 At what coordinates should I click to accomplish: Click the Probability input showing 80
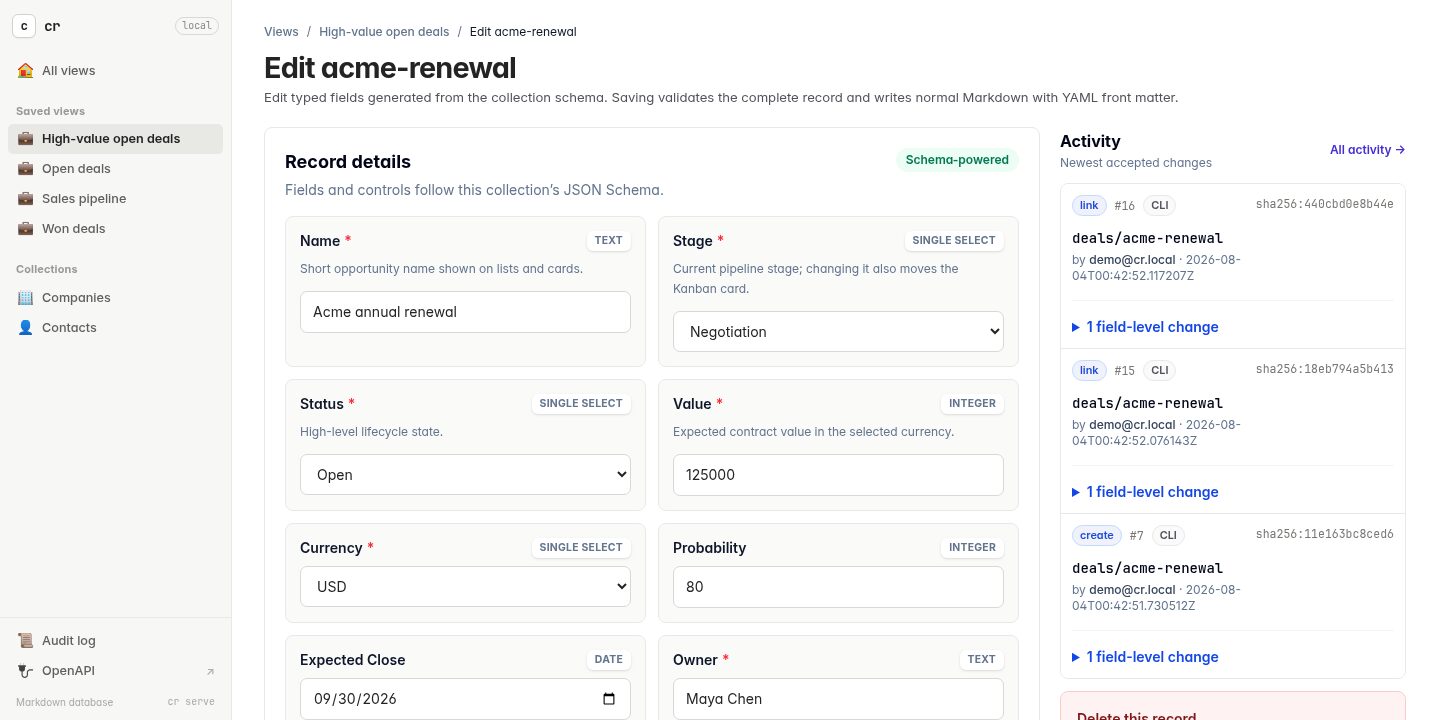click(838, 587)
